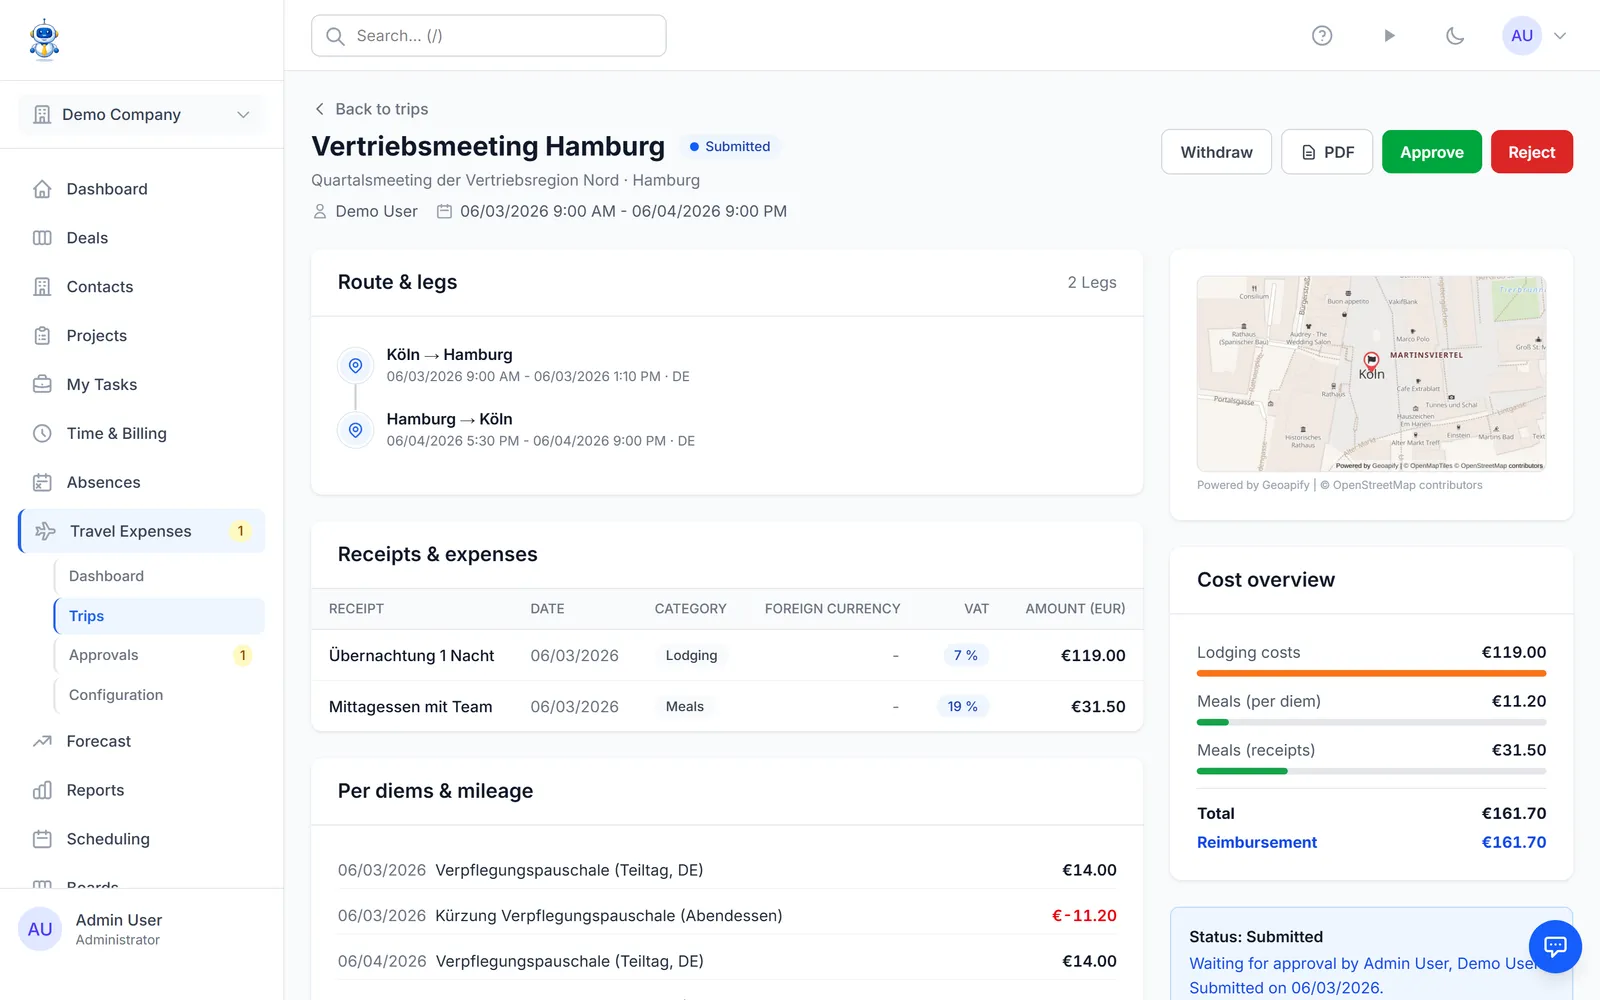Screen dimensions: 1600x1000
Task: Go to My Tasks
Action: tap(141, 385)
